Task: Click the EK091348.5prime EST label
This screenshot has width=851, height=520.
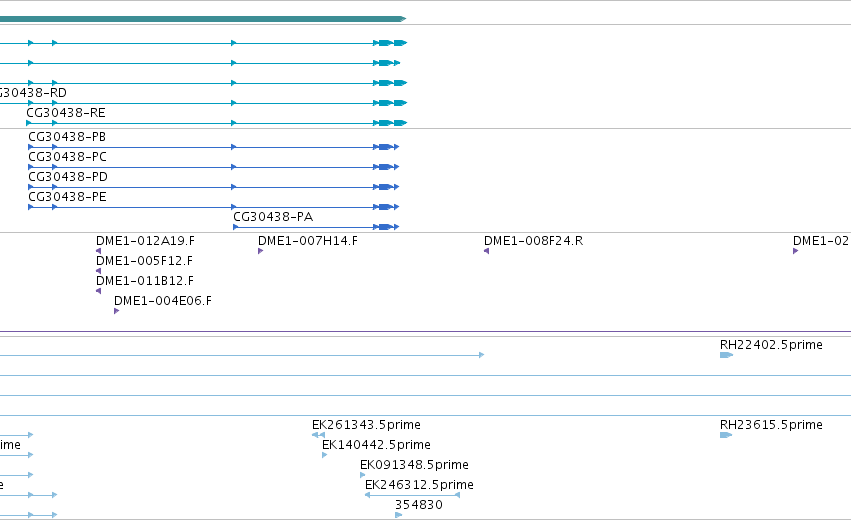Action: 414,465
